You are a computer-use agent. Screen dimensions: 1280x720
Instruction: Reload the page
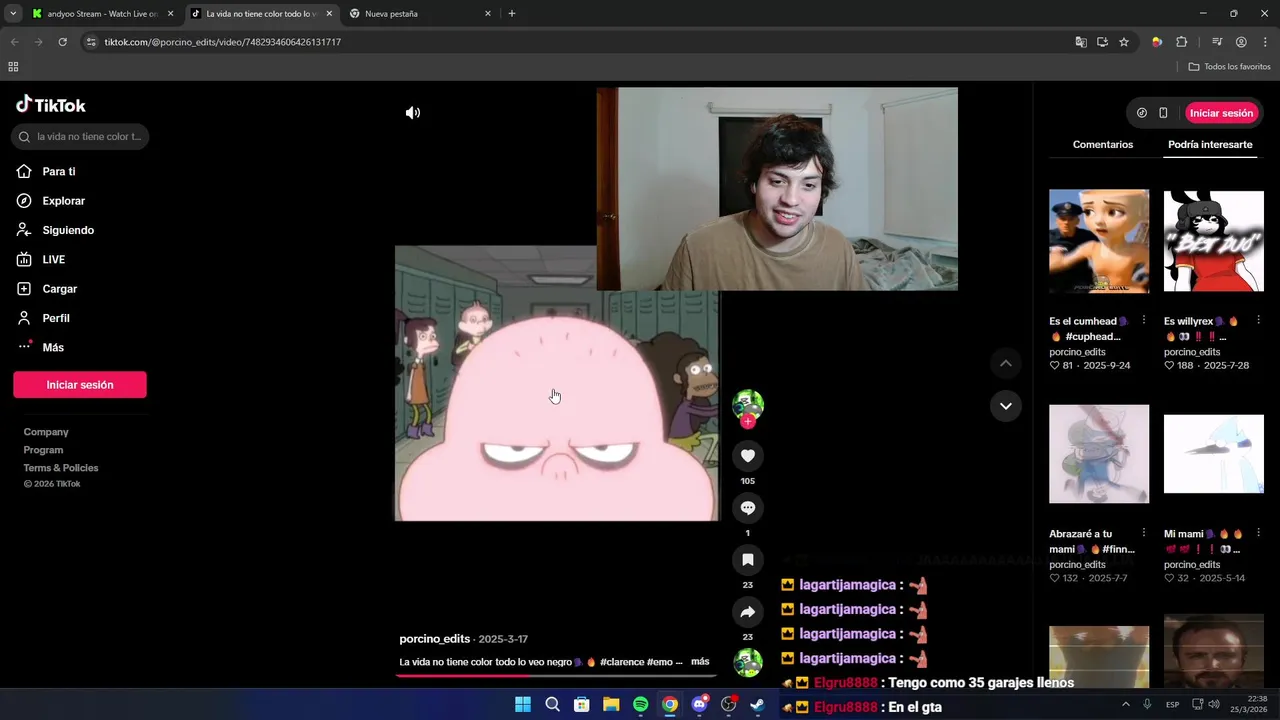[62, 42]
